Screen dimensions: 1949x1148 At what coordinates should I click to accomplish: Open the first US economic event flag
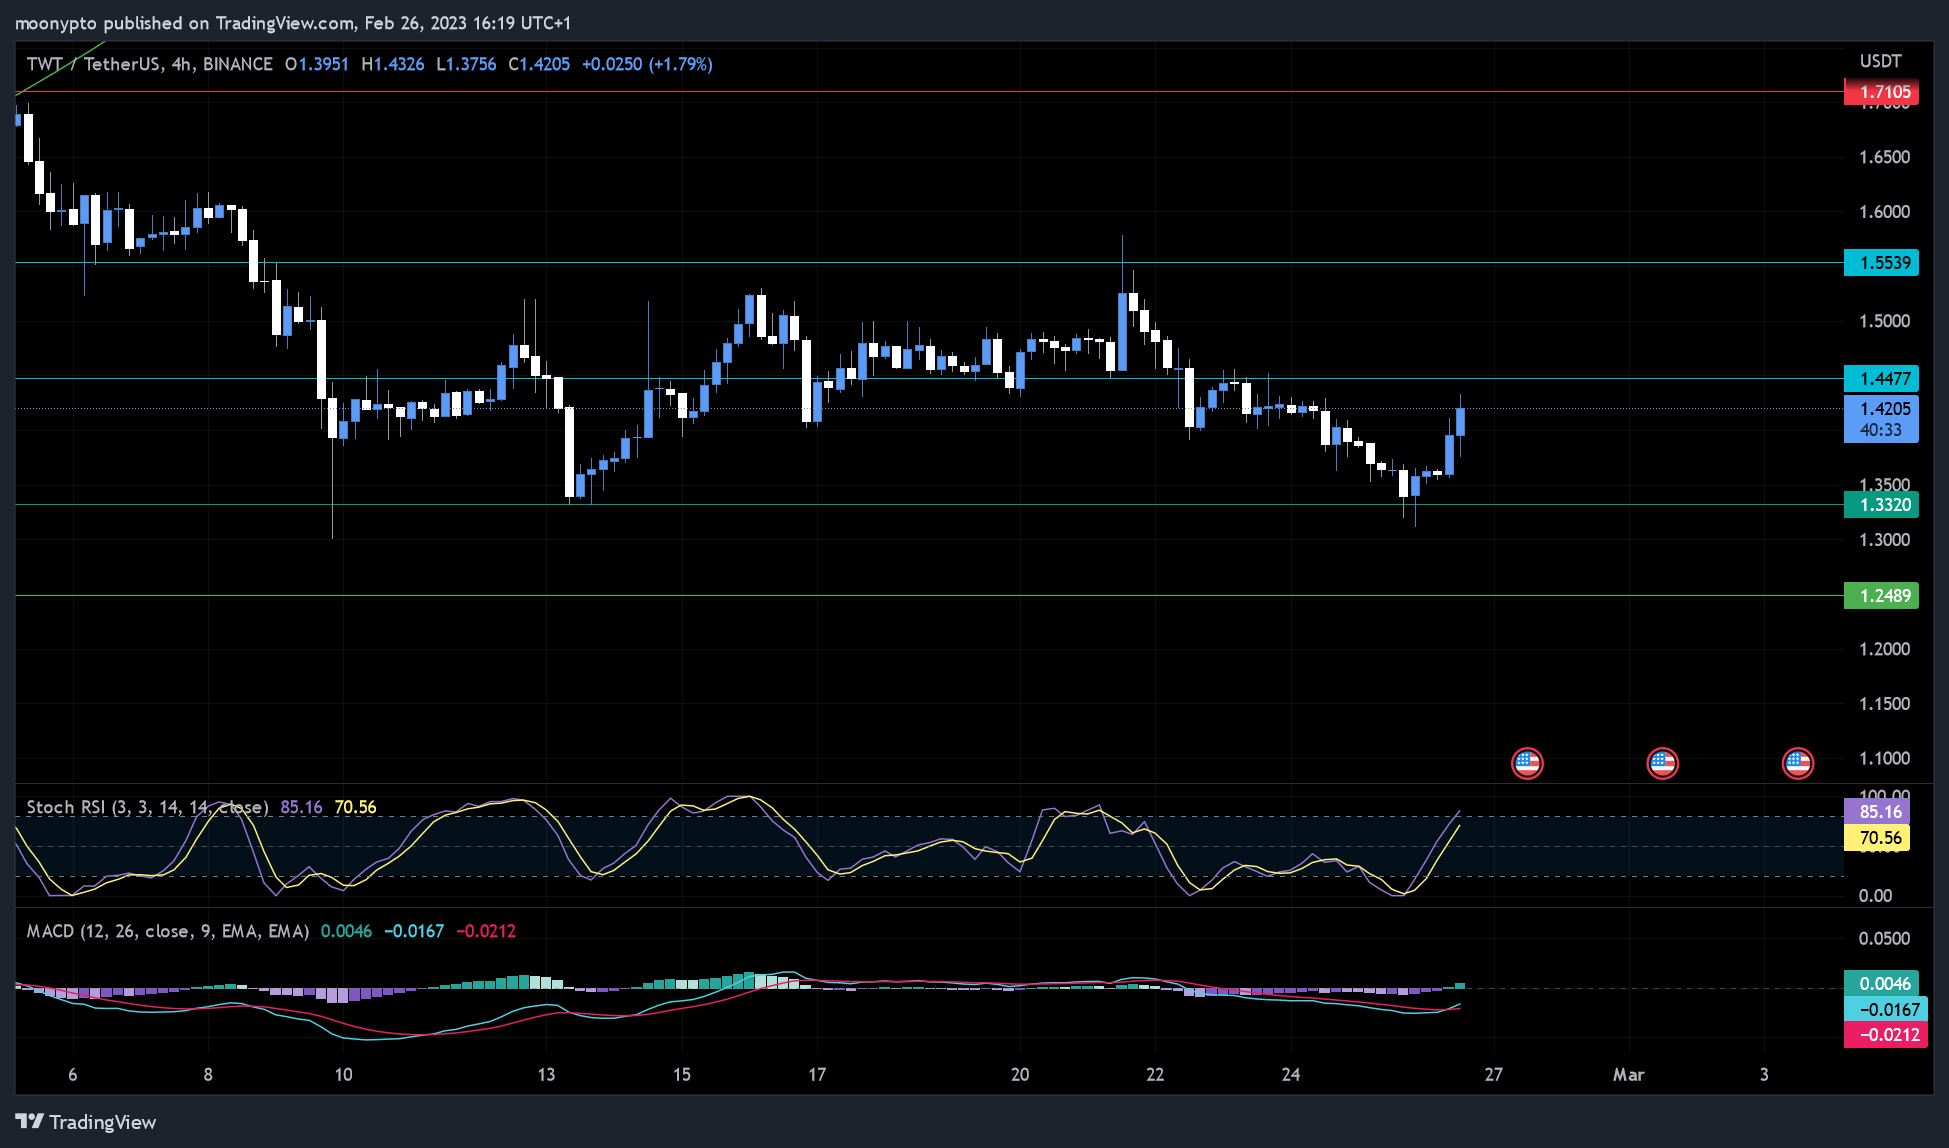pyautogui.click(x=1527, y=763)
